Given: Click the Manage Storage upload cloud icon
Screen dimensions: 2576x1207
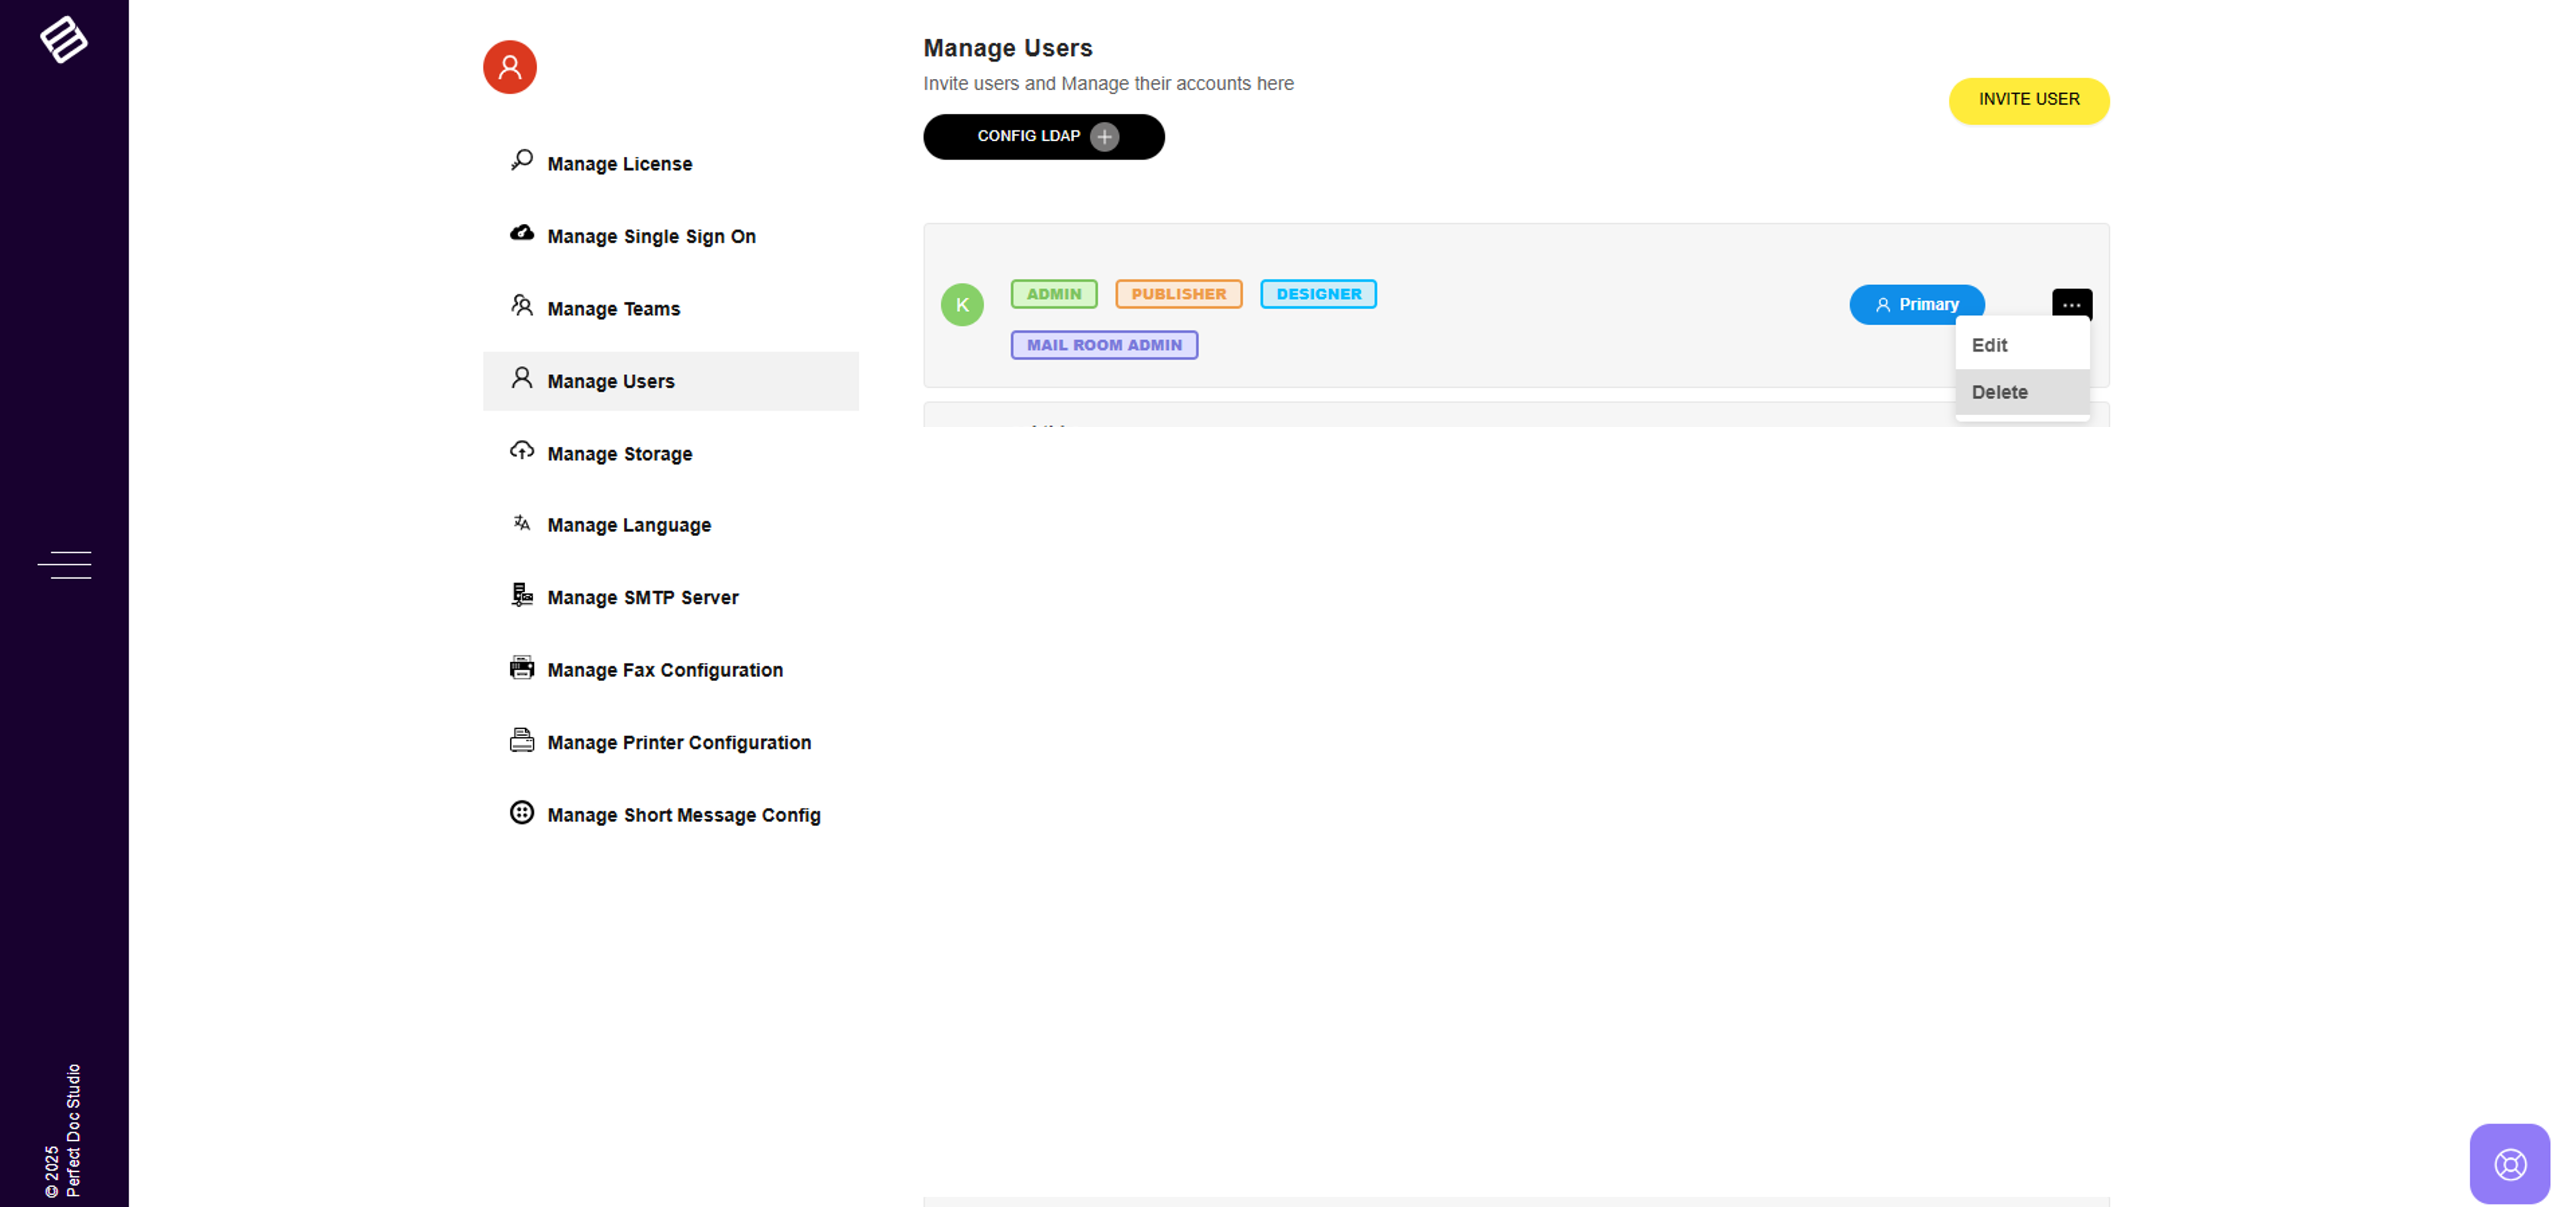Looking at the screenshot, I should (x=522, y=450).
